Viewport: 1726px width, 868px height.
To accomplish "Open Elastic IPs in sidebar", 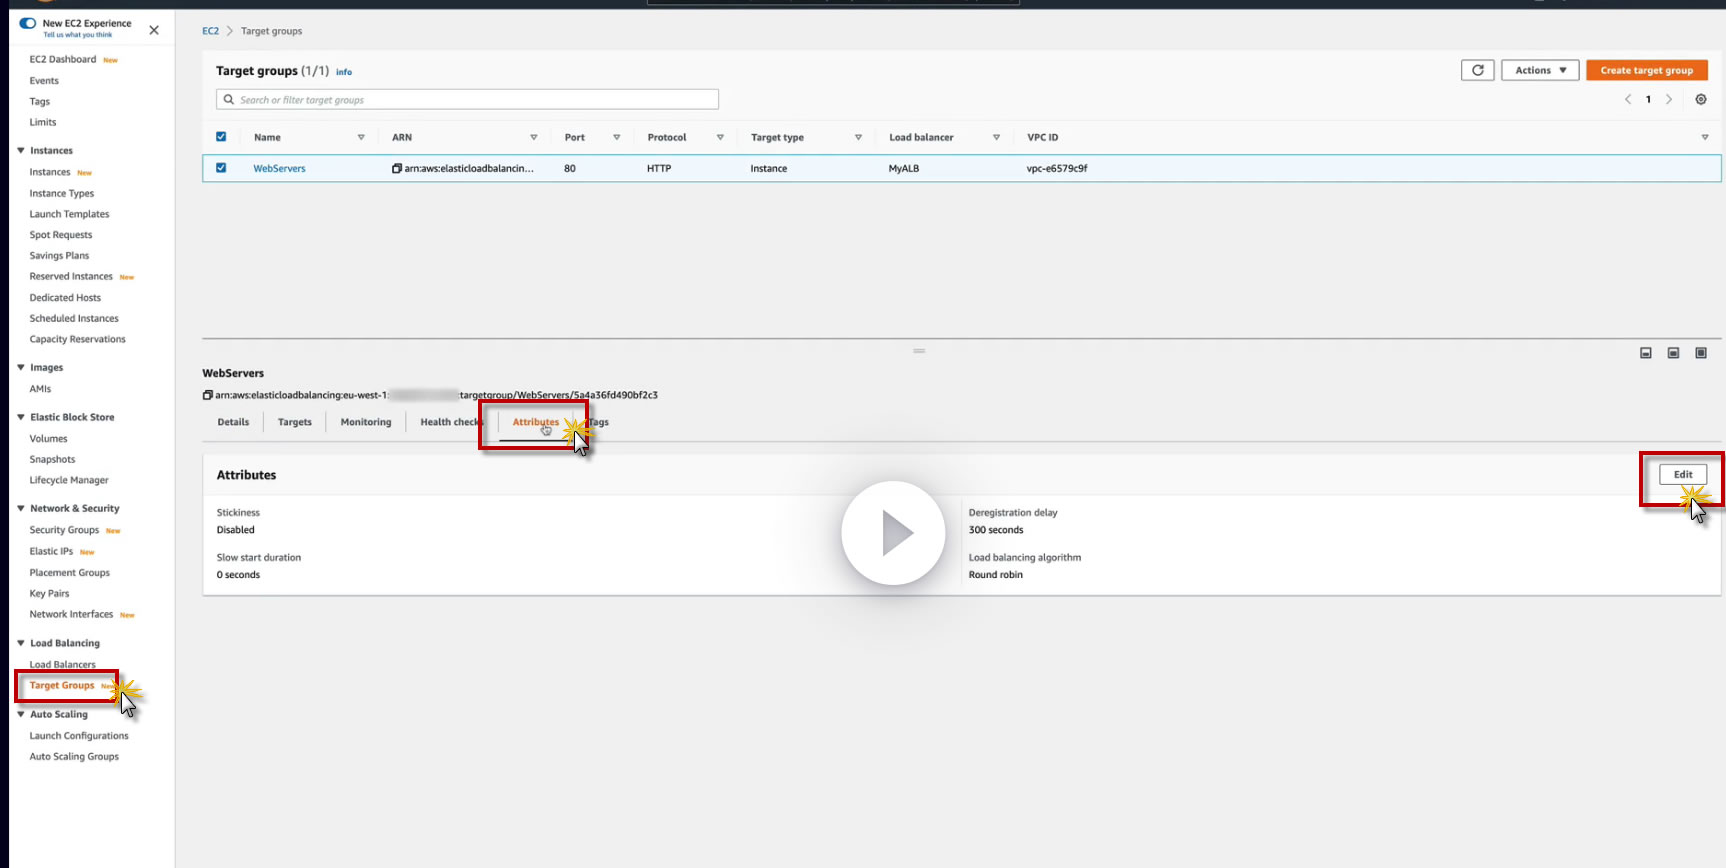I will (x=51, y=551).
